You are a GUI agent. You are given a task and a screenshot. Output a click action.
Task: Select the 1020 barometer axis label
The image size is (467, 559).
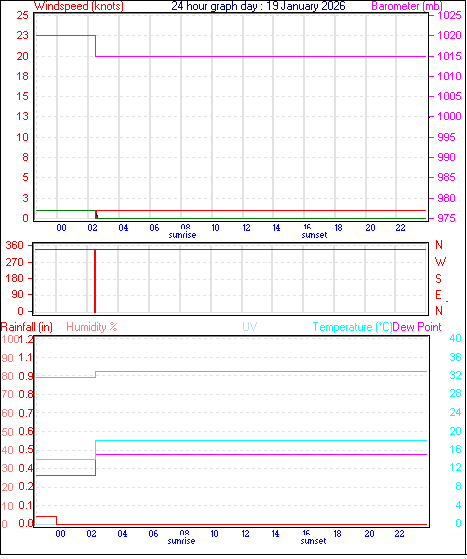[x=449, y=35]
